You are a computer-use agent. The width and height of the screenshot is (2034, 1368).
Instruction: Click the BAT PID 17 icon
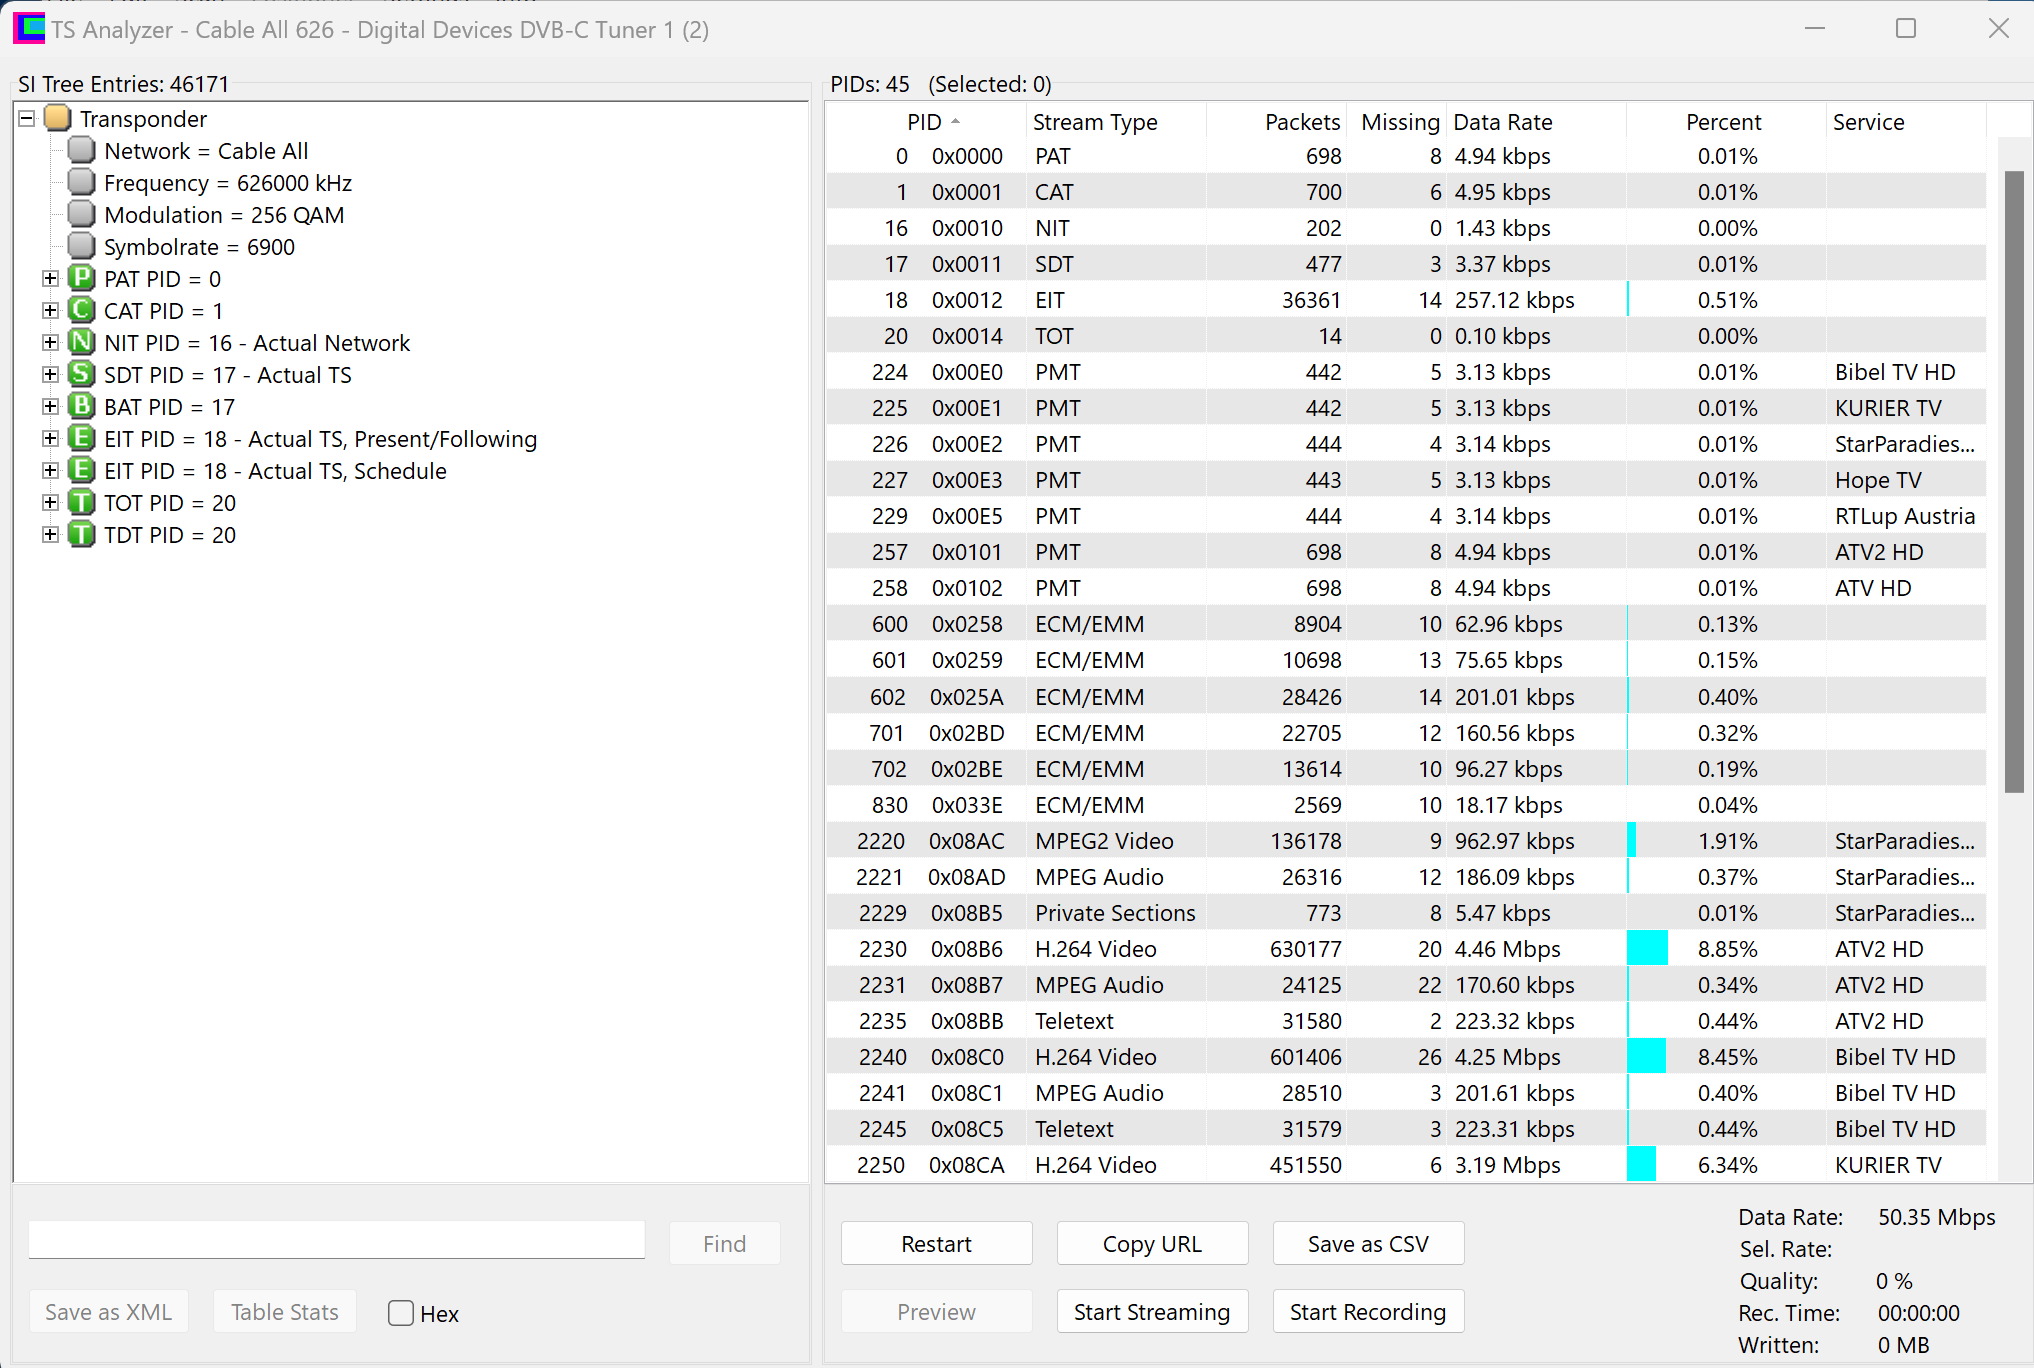pos(81,406)
